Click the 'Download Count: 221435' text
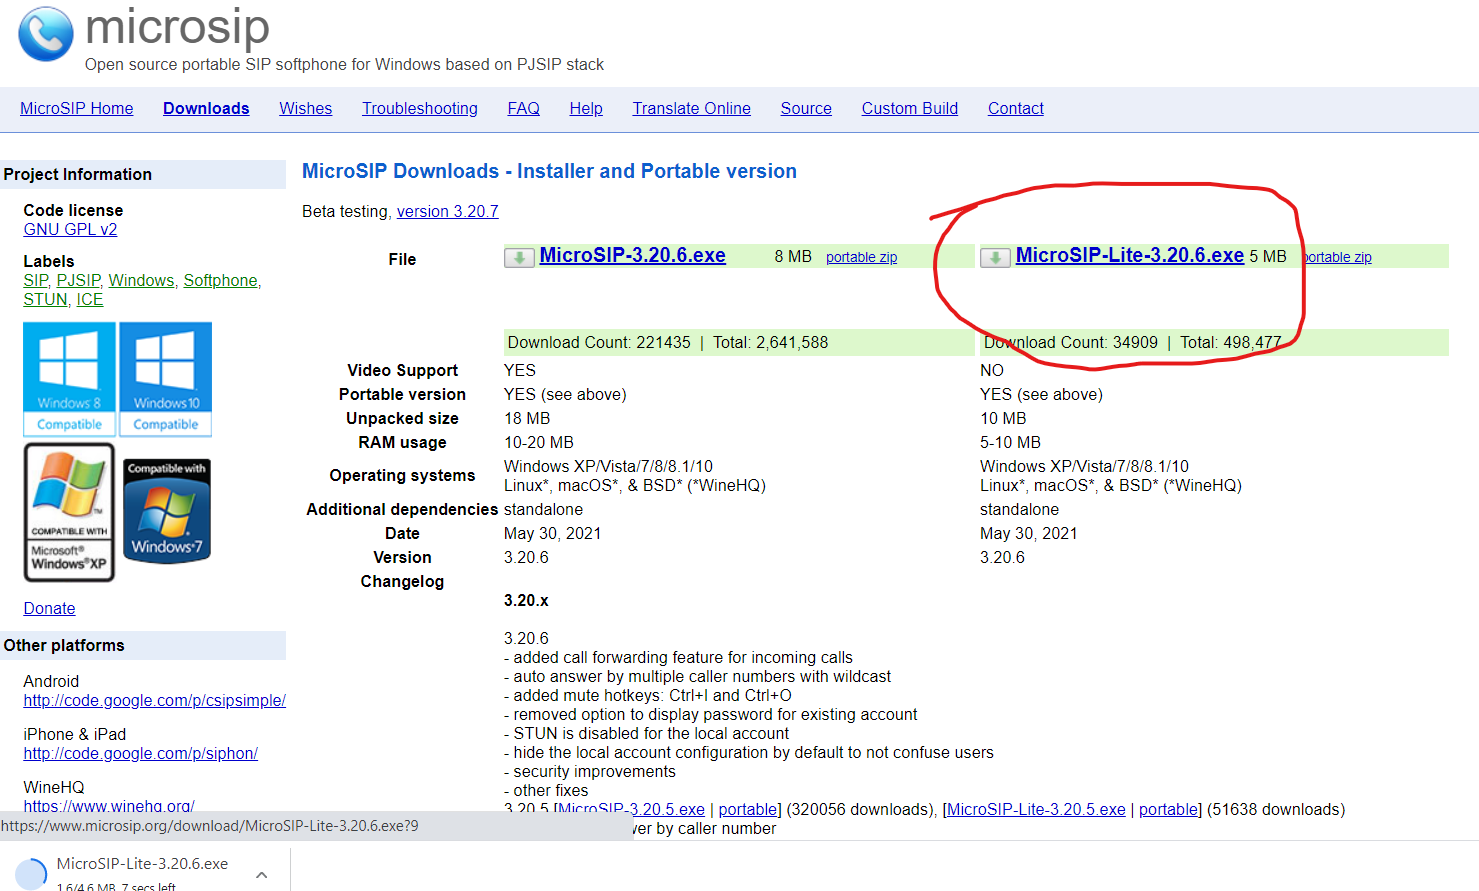Screen dimensions: 1479x891 599,342
